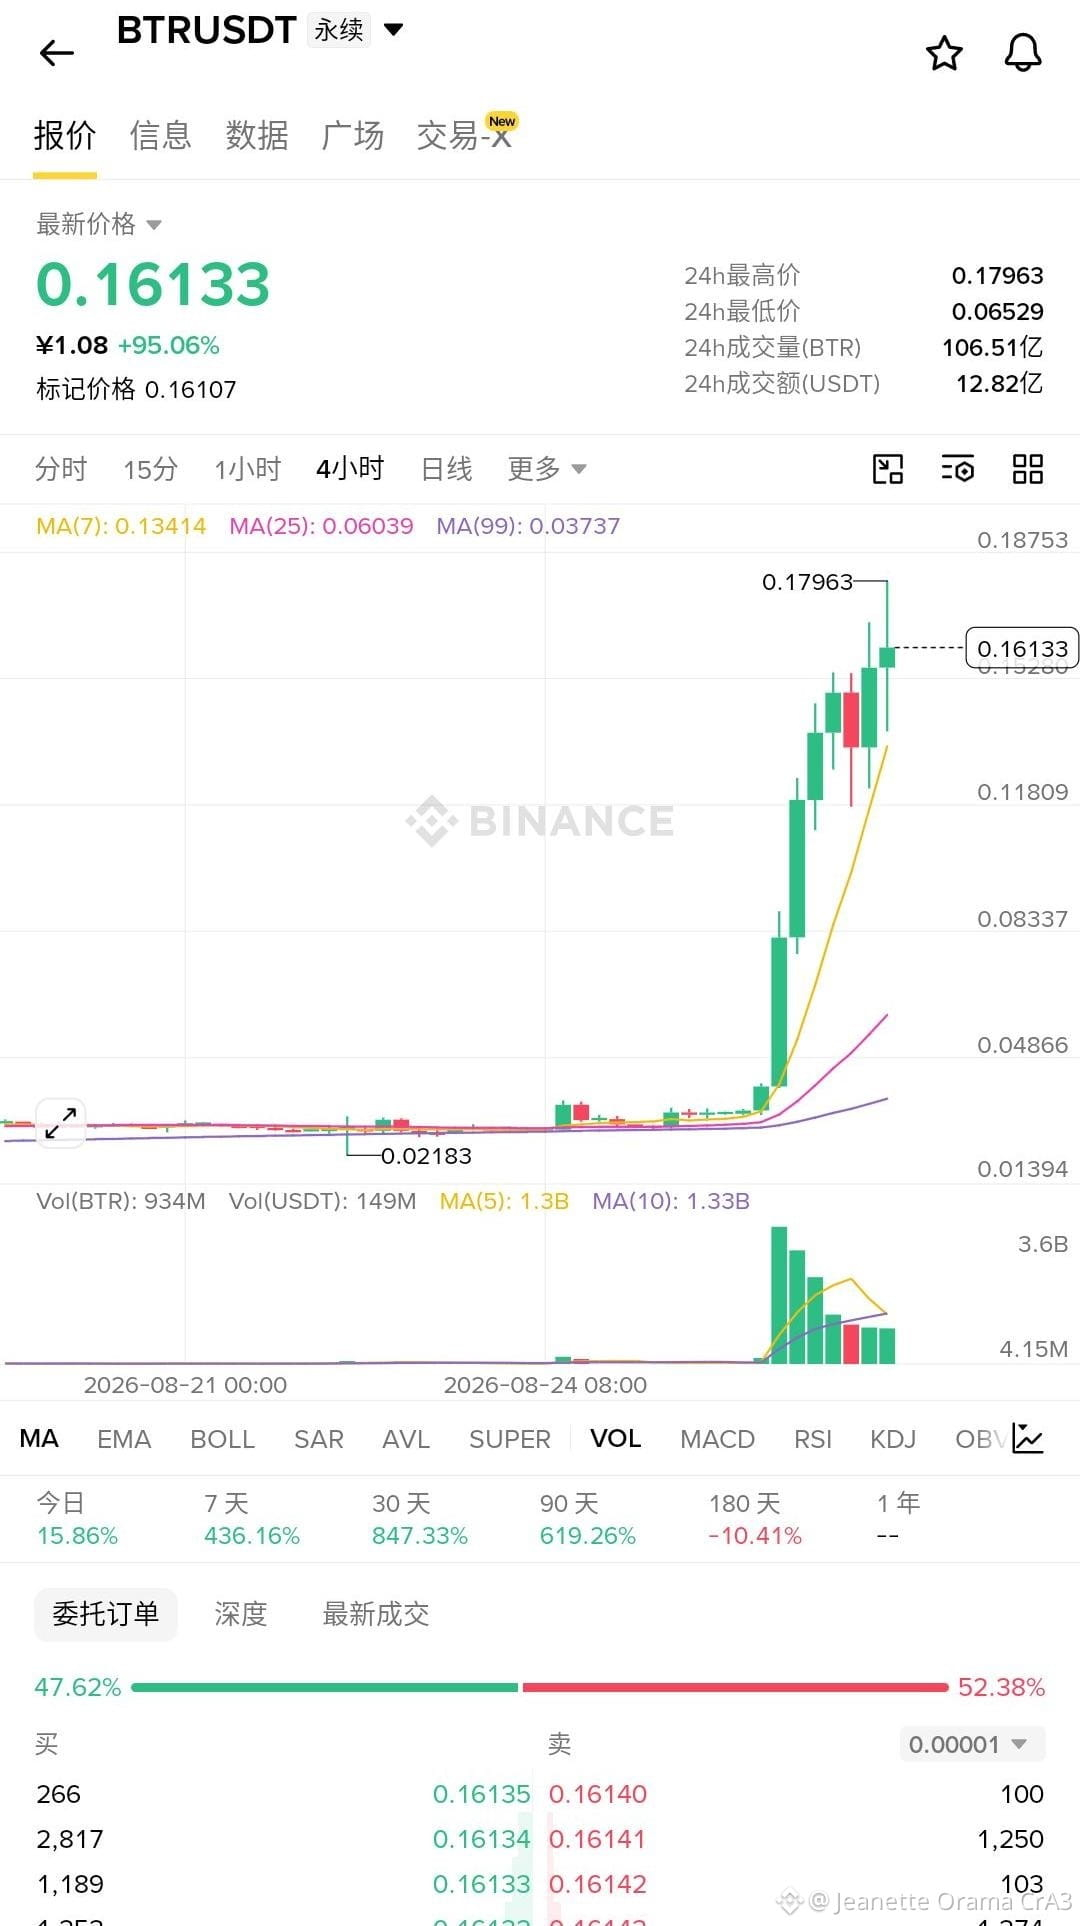Tap the MA(99): 0.03737 legend label

[x=528, y=526]
